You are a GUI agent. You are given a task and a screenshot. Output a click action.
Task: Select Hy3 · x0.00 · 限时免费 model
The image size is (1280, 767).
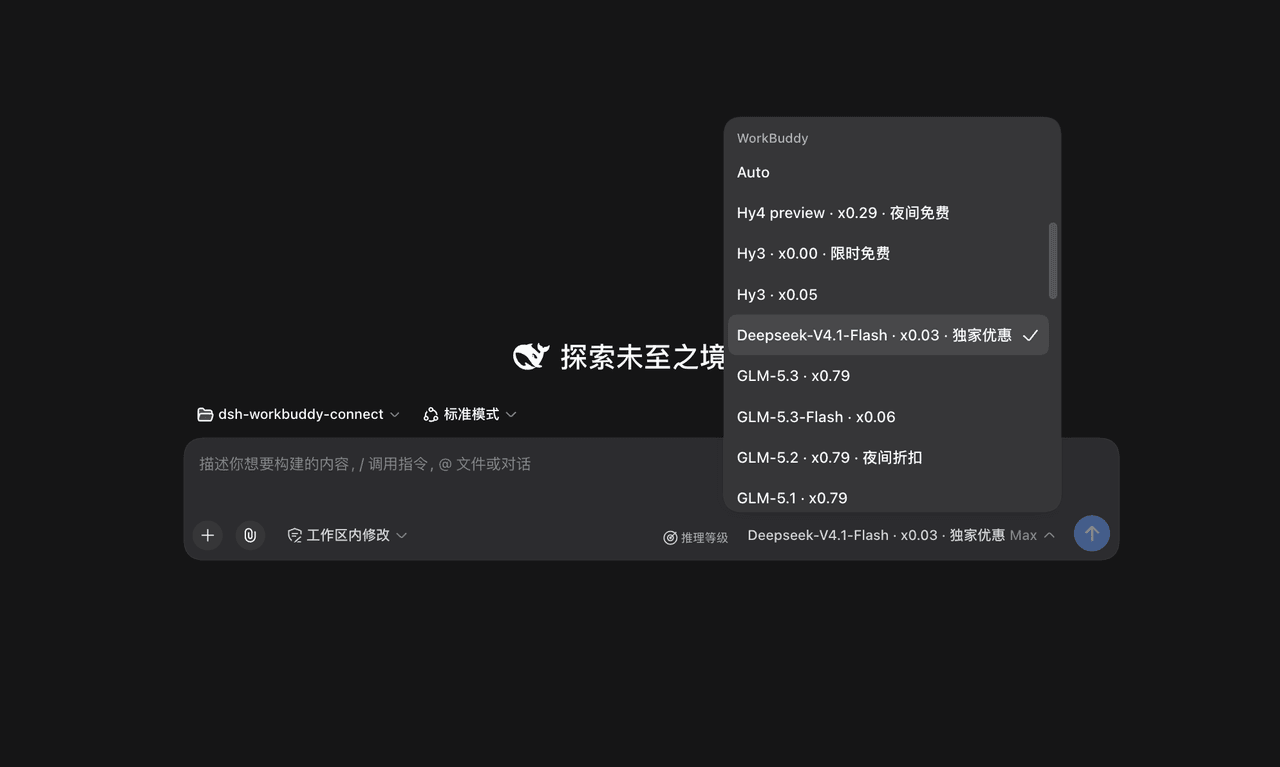tap(888, 254)
